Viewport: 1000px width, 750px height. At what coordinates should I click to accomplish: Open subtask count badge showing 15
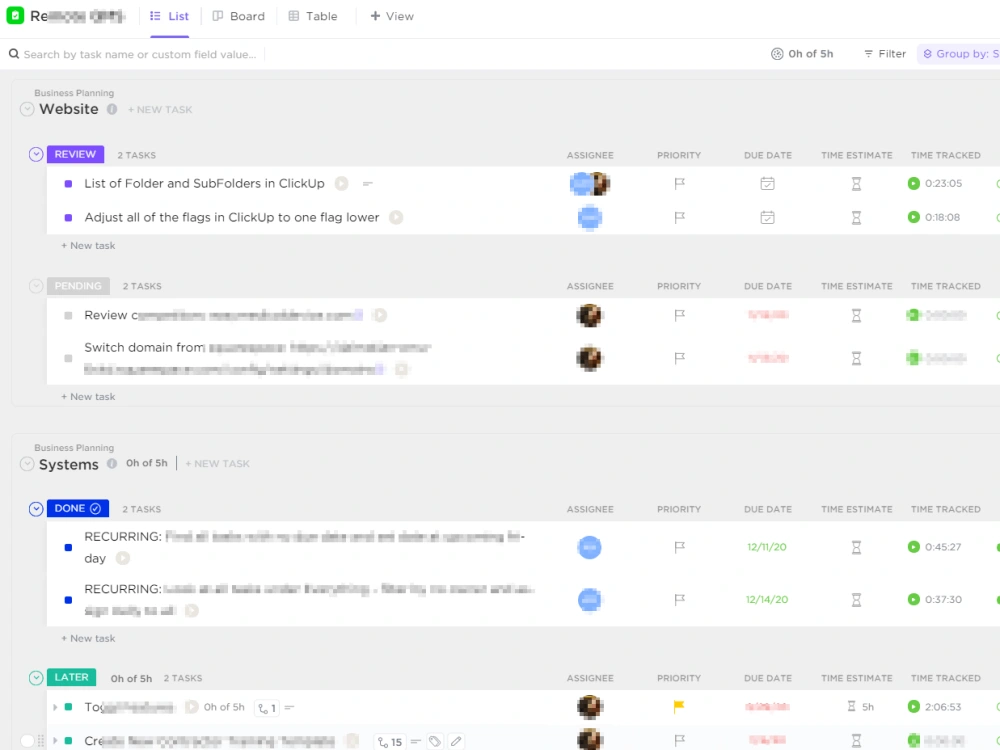[390, 742]
